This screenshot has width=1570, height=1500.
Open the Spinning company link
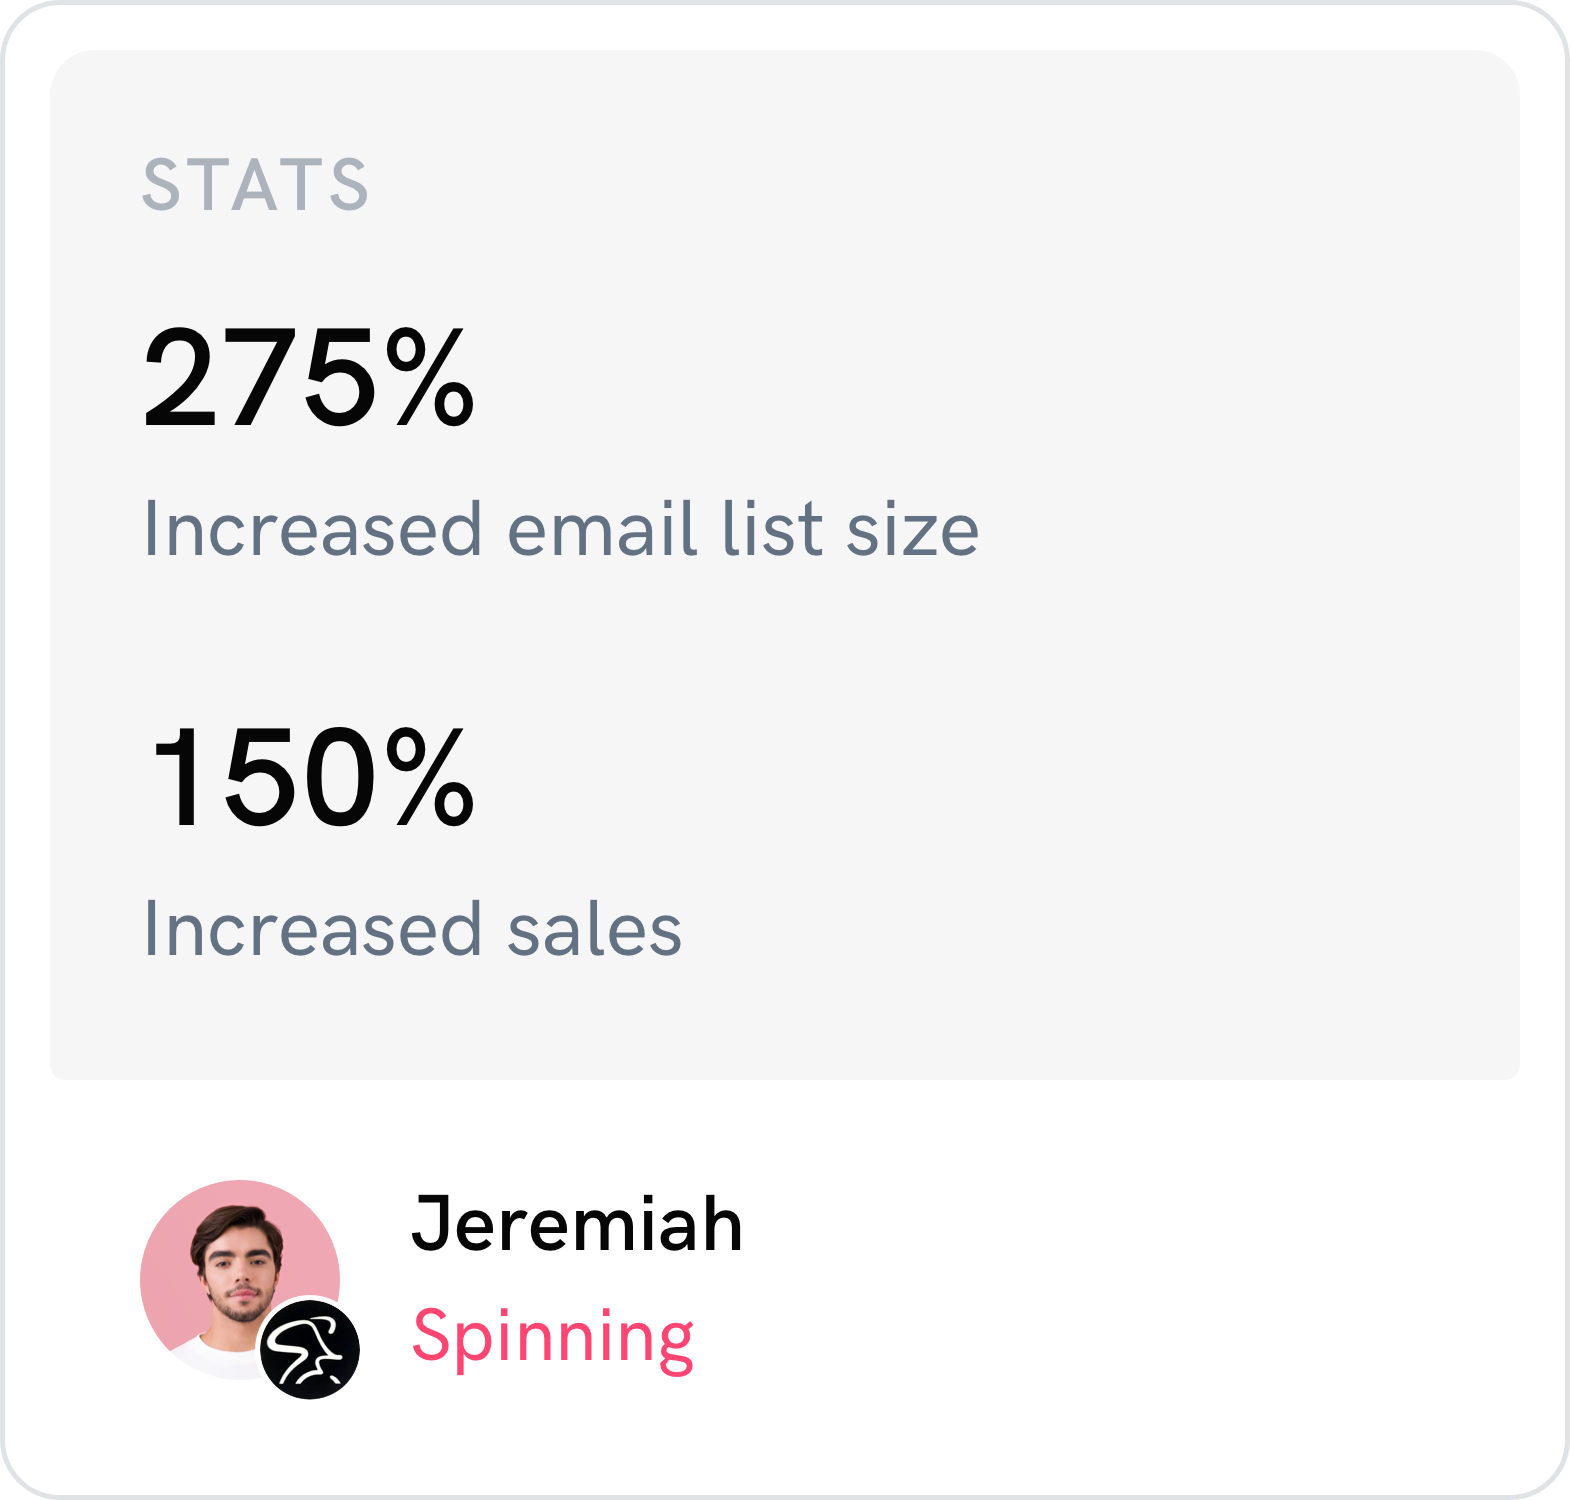click(553, 1338)
